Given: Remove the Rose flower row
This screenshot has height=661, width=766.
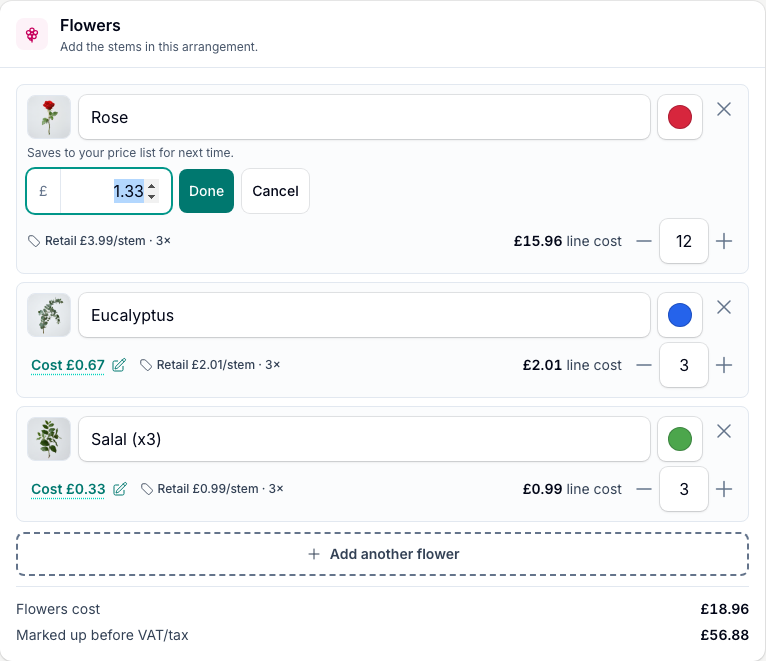Looking at the screenshot, I should pyautogui.click(x=723, y=109).
